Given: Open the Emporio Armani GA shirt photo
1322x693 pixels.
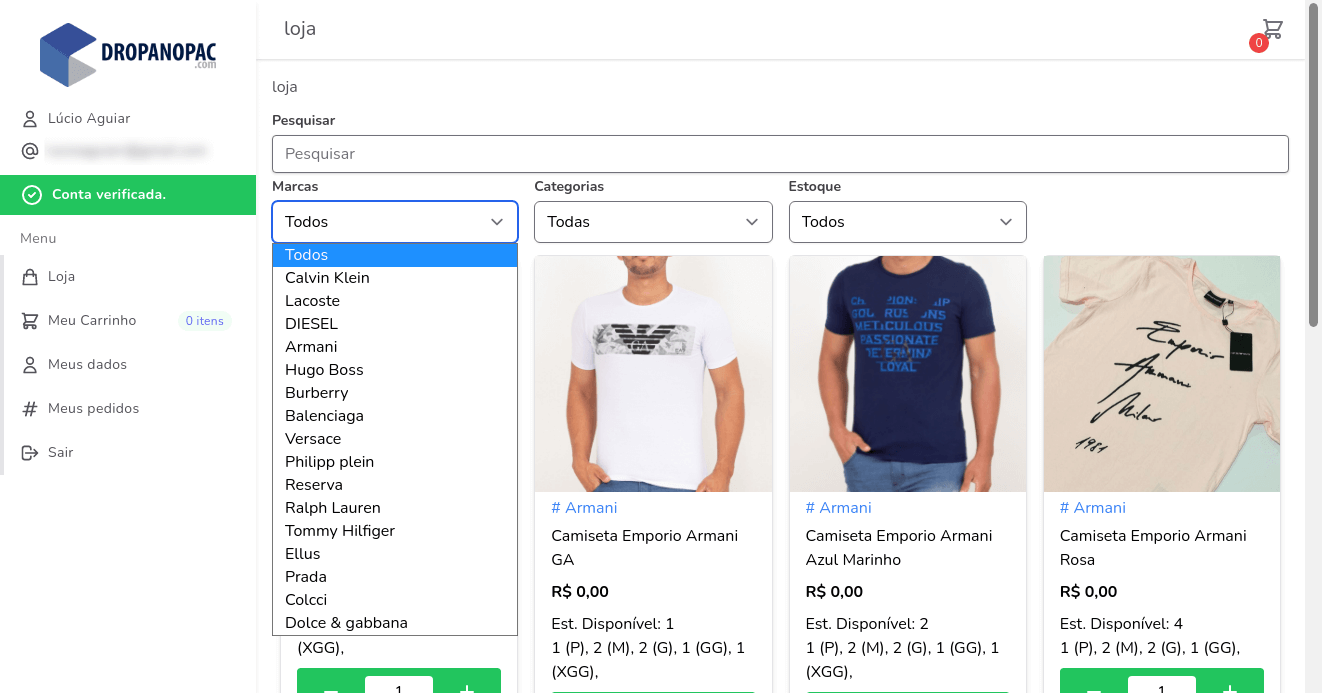Looking at the screenshot, I should (x=653, y=374).
